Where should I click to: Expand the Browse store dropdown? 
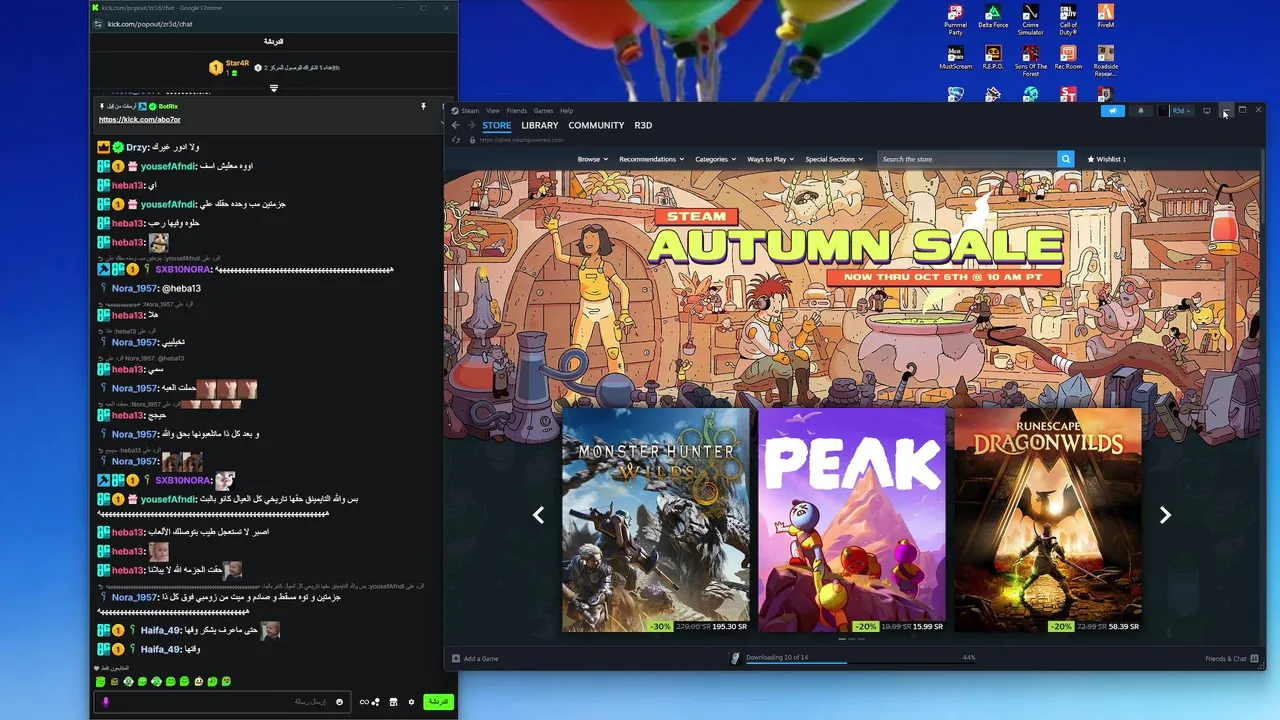tap(592, 159)
